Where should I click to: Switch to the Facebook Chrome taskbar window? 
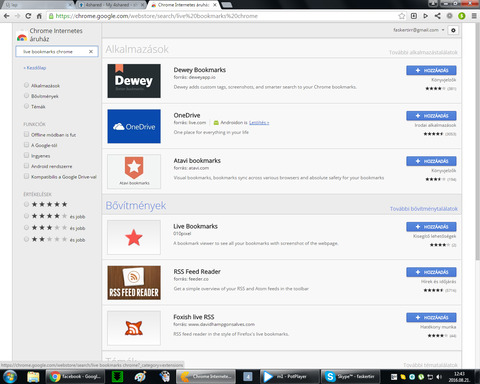tap(75, 377)
